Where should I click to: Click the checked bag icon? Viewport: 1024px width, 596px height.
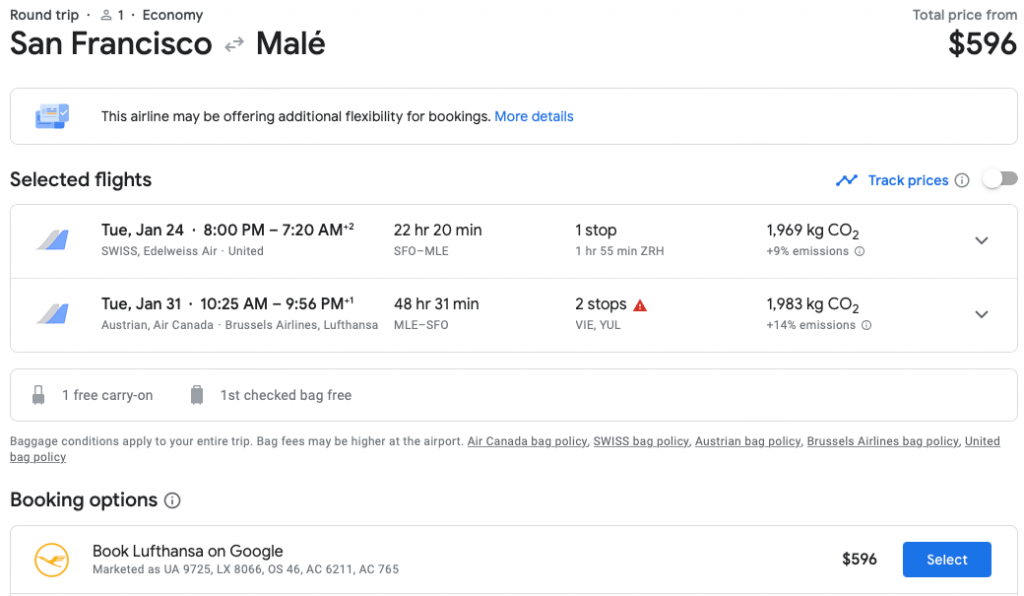click(x=197, y=395)
